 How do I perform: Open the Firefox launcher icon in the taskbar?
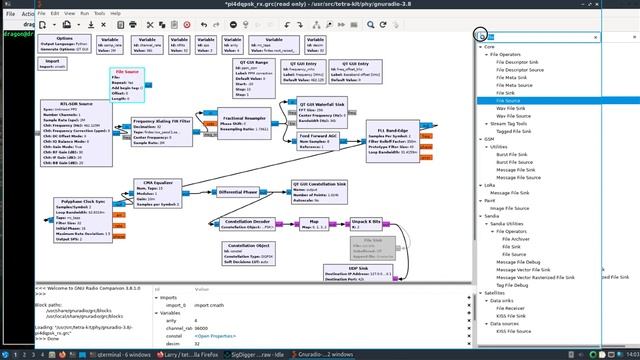pos(62,355)
